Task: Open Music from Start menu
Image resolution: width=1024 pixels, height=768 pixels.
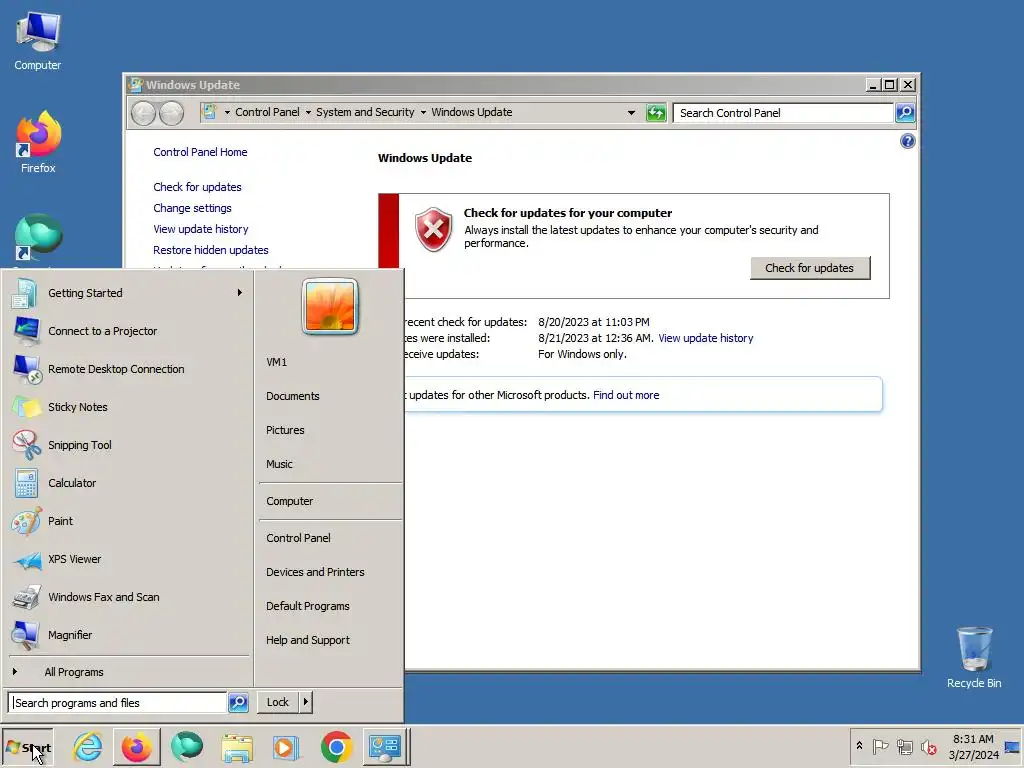Action: 280,464
